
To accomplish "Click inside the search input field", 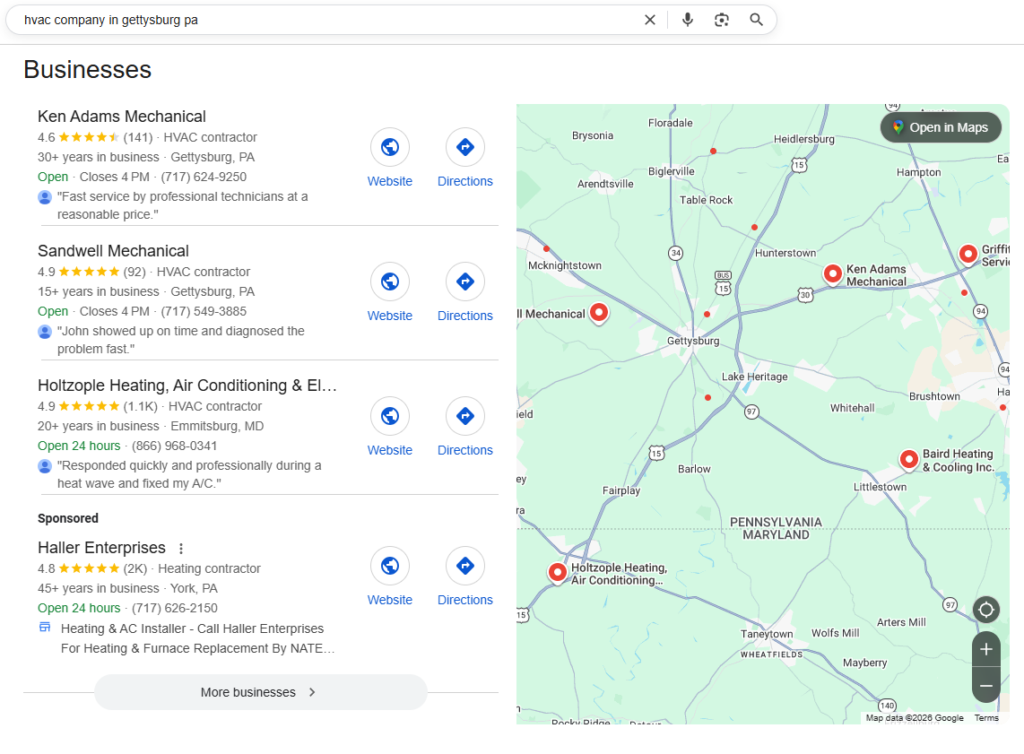I will (300, 19).
